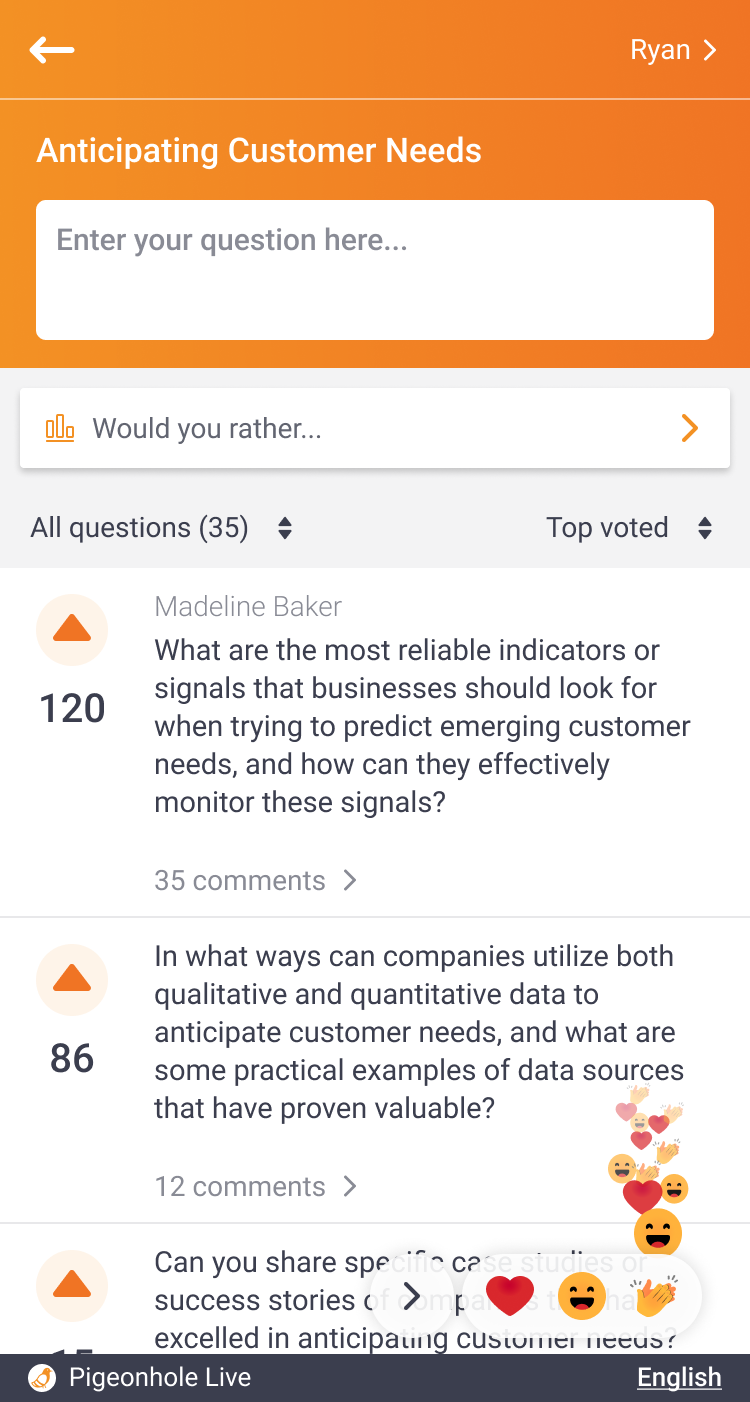The width and height of the screenshot is (750, 1402).
Task: Upvote the case studies question
Action: coord(72,1284)
